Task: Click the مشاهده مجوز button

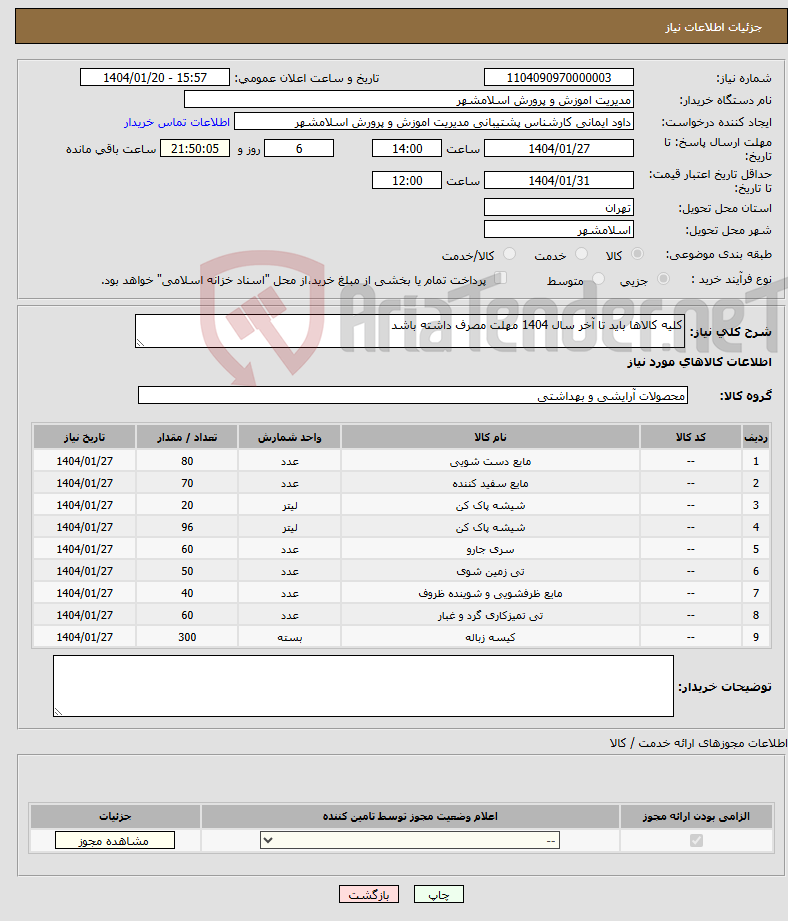Action: [115, 841]
